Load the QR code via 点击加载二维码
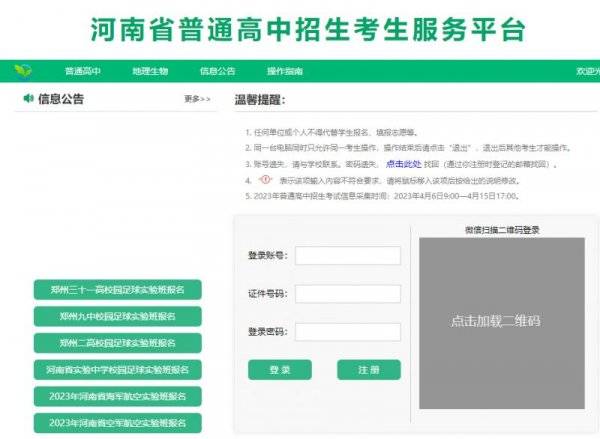The image size is (600, 439). pos(502,323)
